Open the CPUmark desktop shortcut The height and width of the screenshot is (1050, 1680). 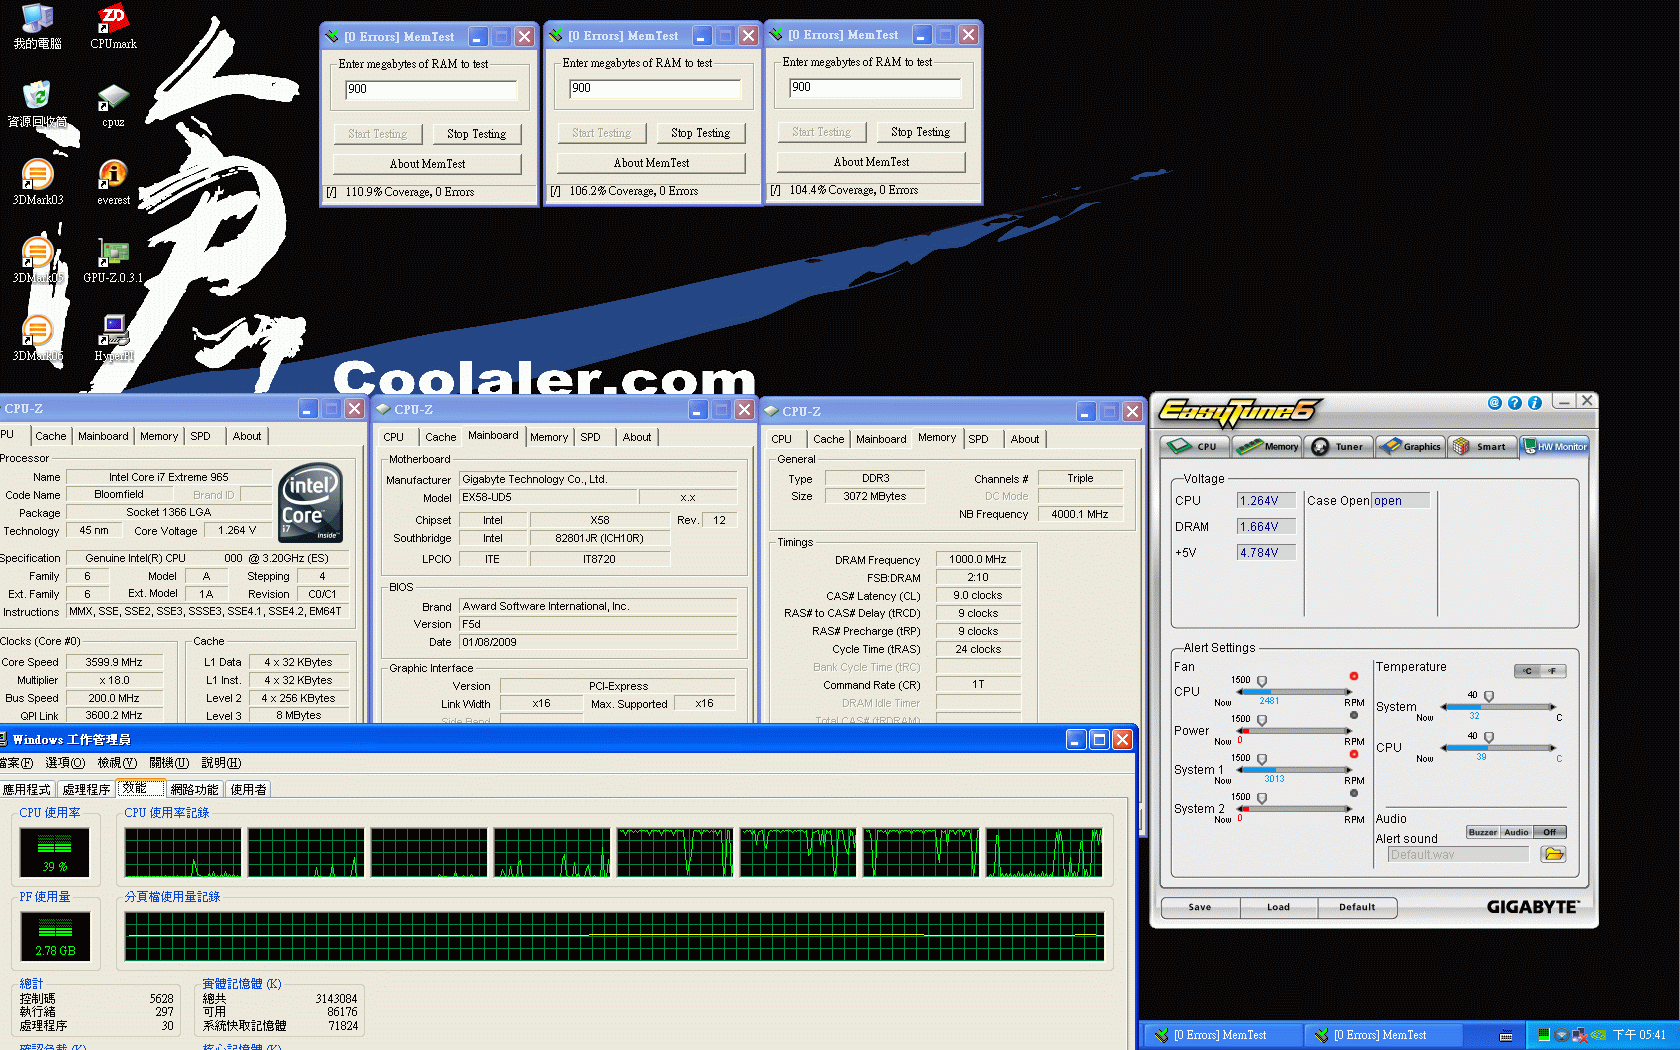click(113, 26)
